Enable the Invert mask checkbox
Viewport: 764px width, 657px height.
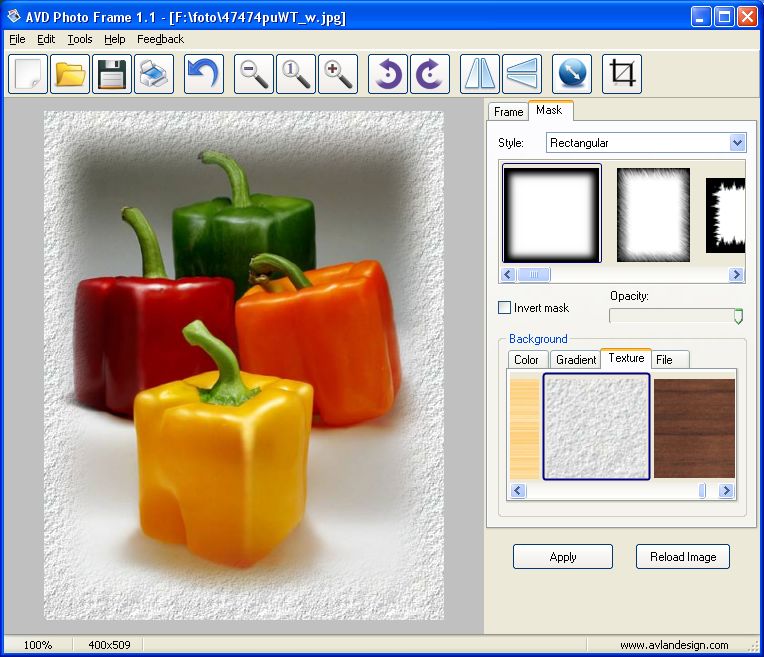click(x=505, y=308)
